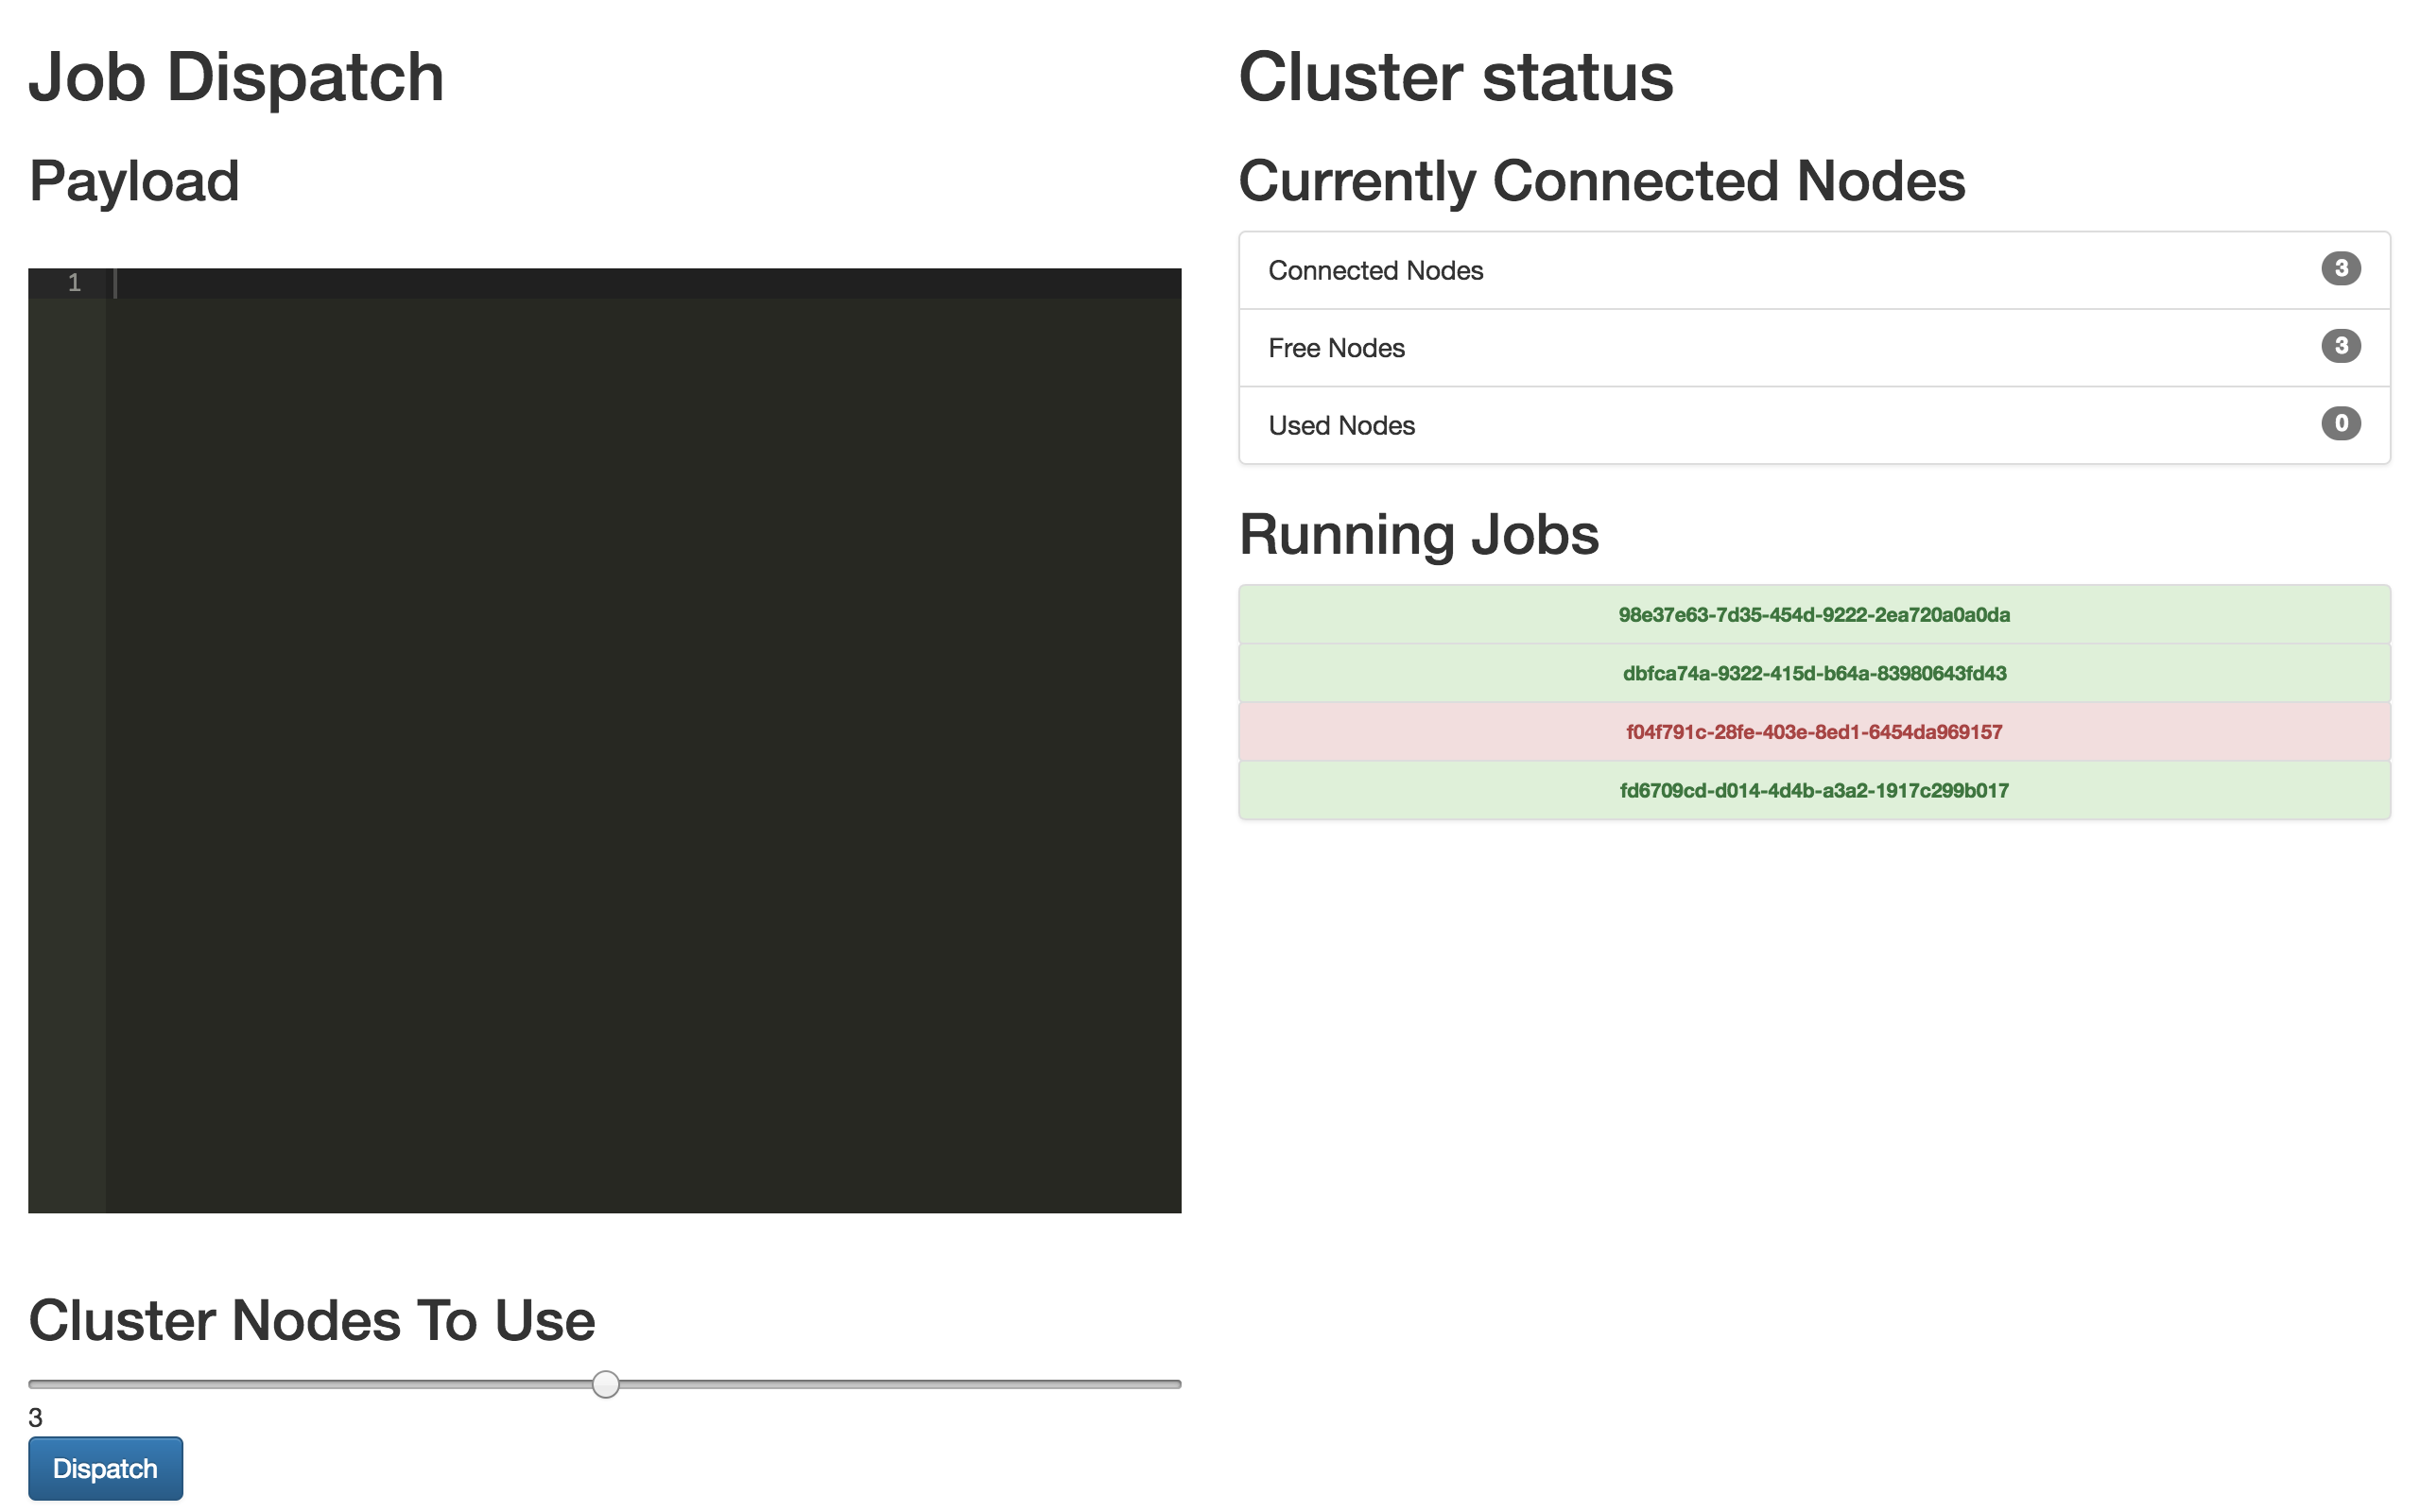
Task: Click the Used Nodes zero badge
Action: click(x=2340, y=423)
